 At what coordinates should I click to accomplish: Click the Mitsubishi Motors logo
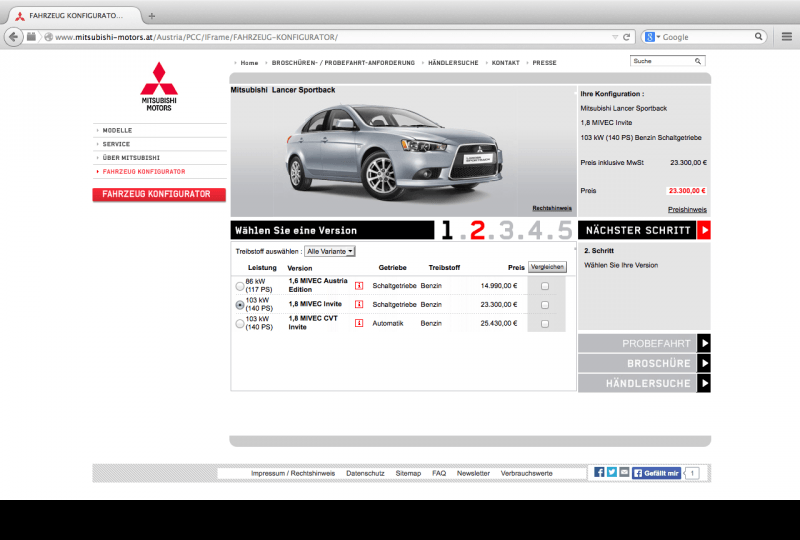coord(159,87)
